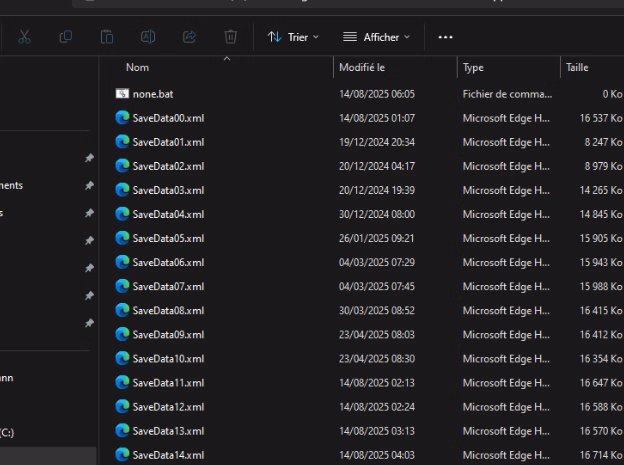Click the Share icon in toolbar
This screenshot has width=624, height=465.
[x=189, y=37]
